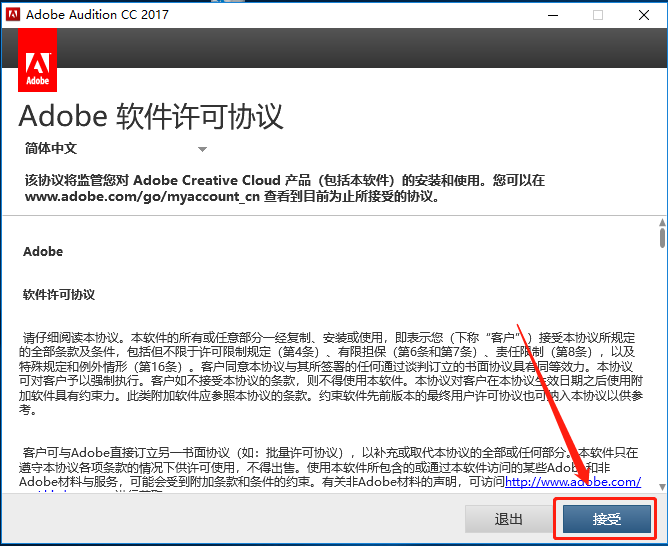Open the 简体中文 language dropdown
Image resolution: width=668 pixels, height=546 pixels.
(116, 149)
